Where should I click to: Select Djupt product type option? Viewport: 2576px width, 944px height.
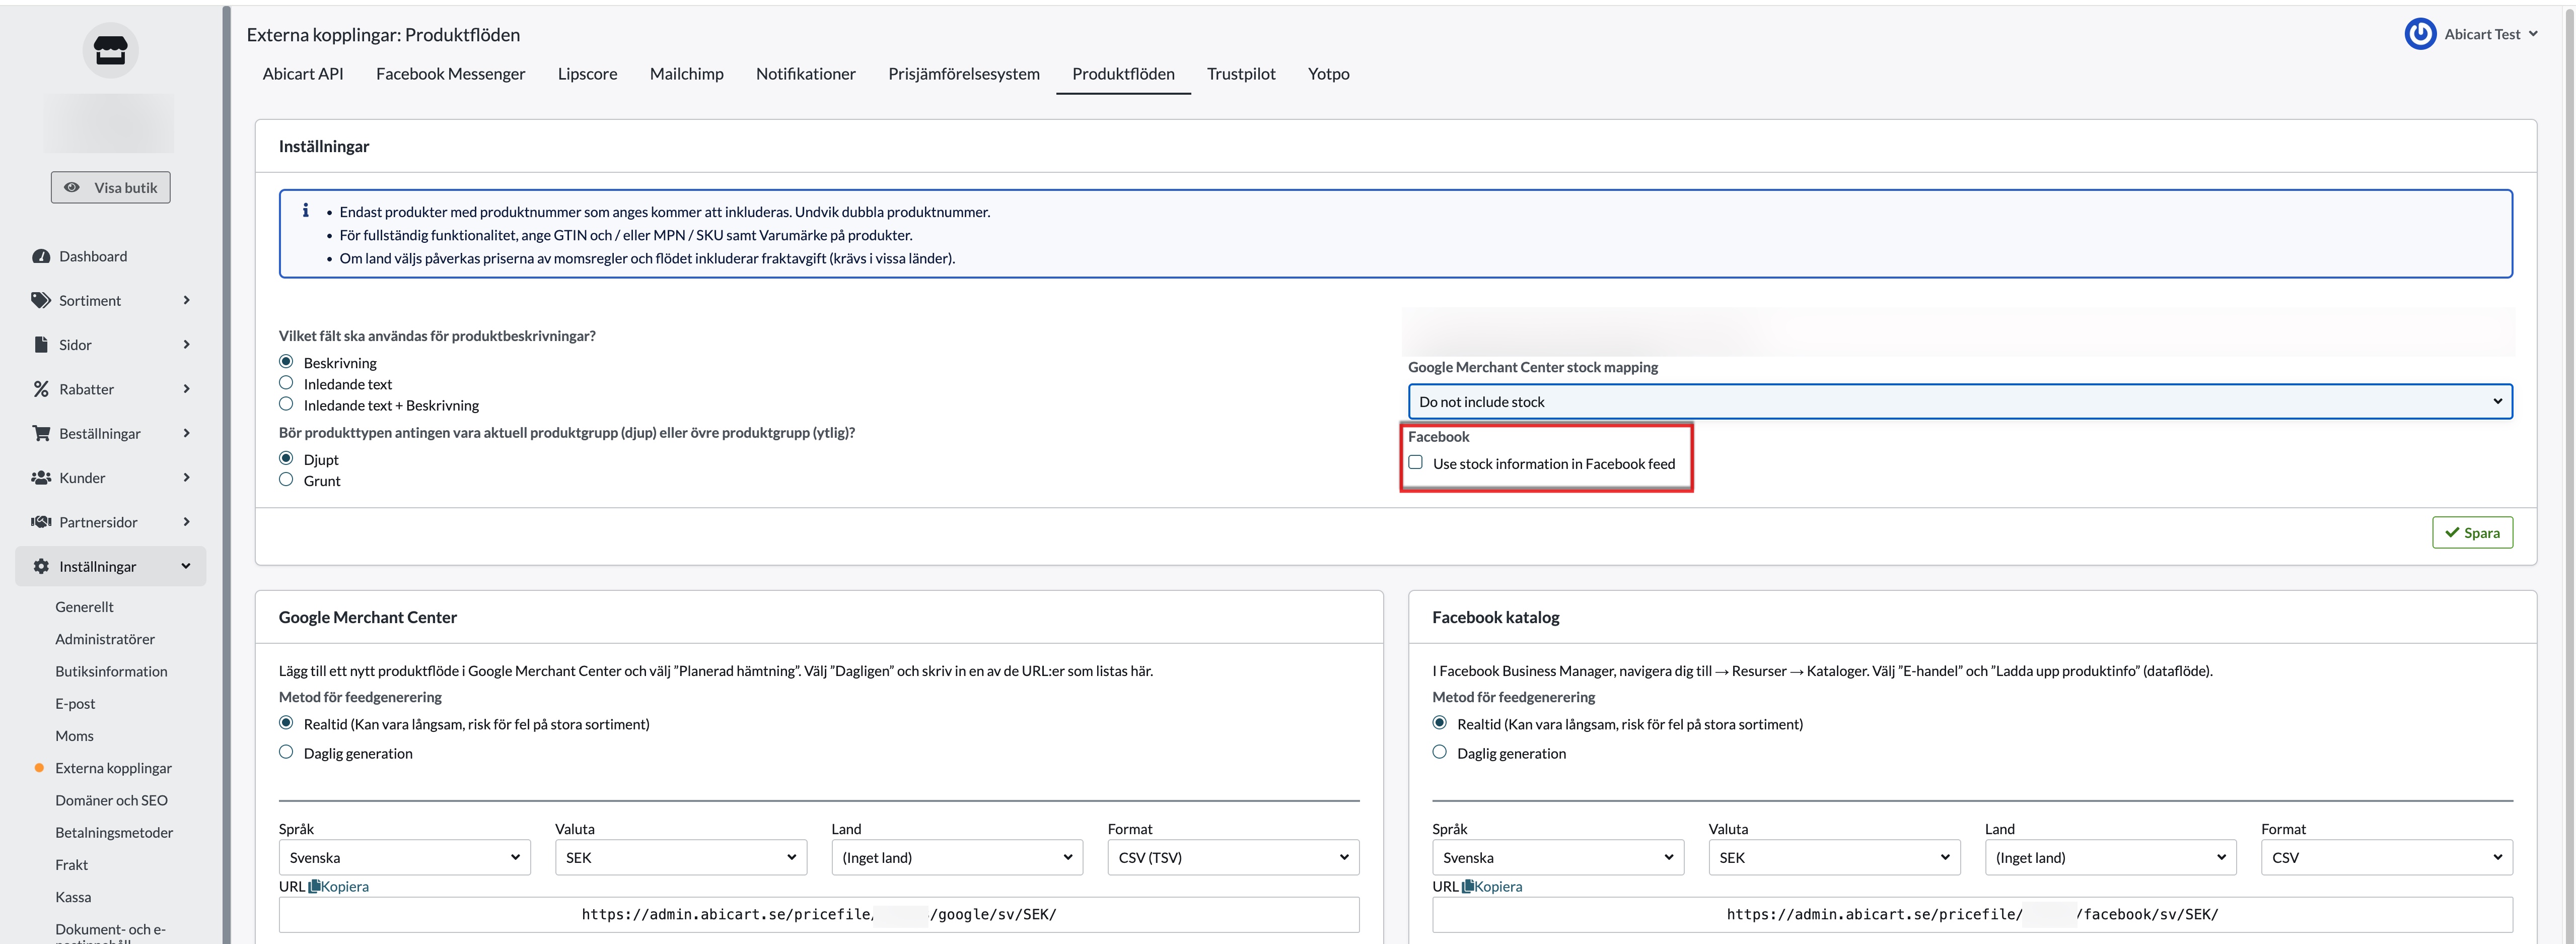(286, 458)
